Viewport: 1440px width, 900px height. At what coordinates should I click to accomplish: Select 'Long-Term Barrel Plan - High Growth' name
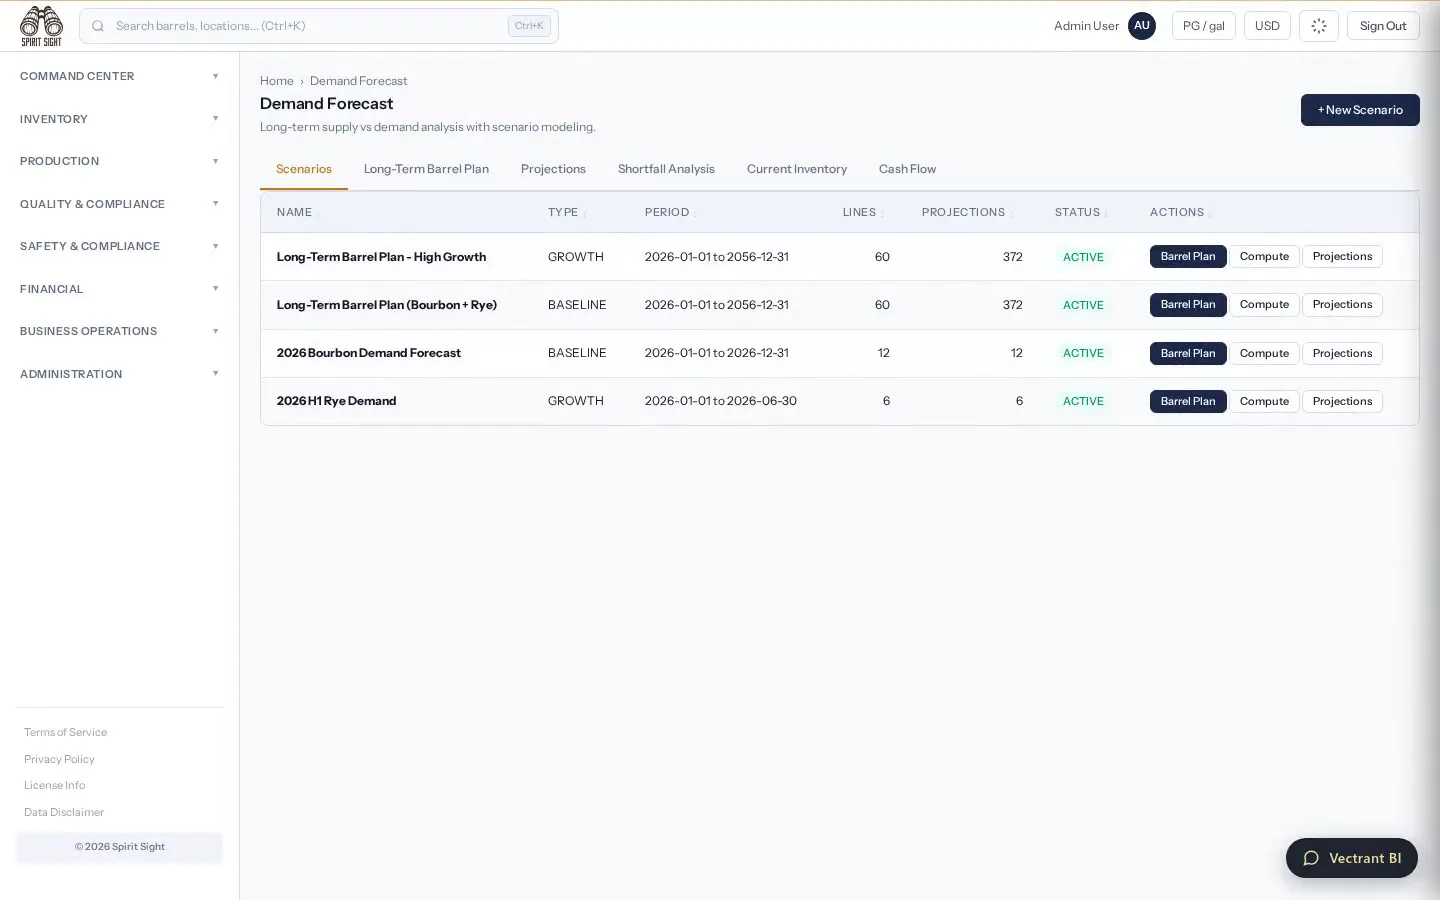coord(381,257)
